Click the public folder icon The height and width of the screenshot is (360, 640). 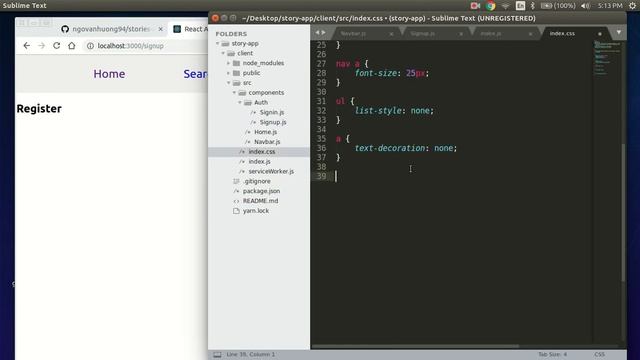point(236,73)
